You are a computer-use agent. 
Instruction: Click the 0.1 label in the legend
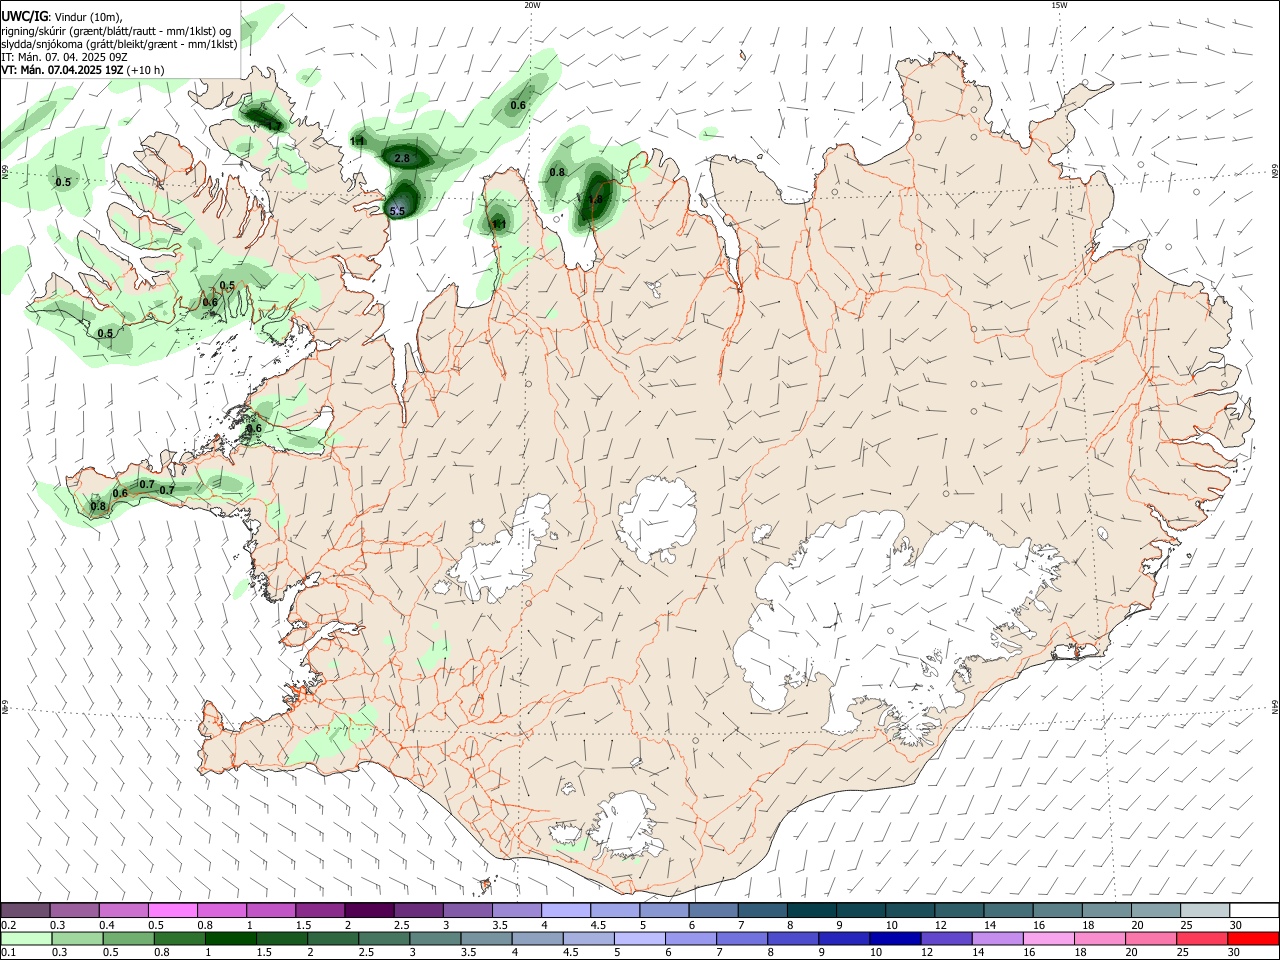(x=8, y=952)
